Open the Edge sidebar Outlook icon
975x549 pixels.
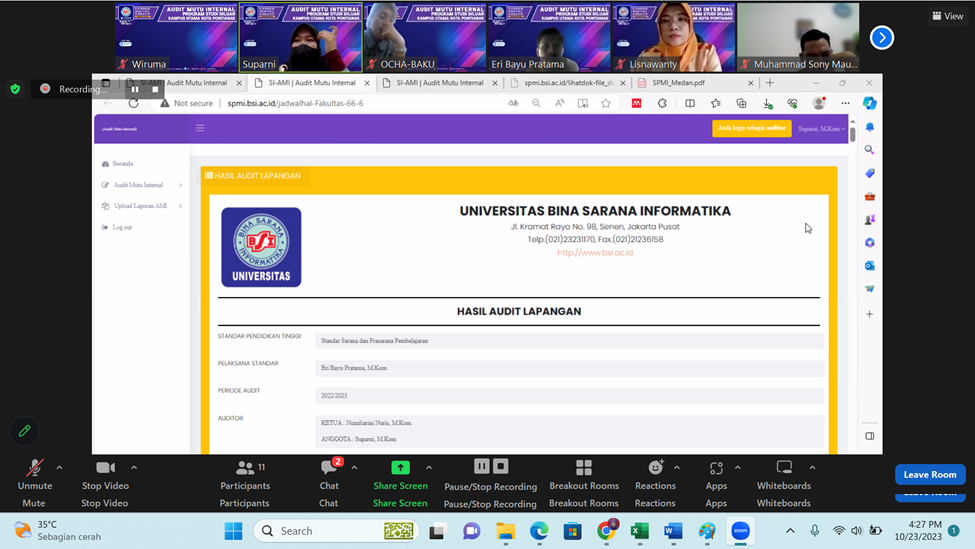point(869,266)
